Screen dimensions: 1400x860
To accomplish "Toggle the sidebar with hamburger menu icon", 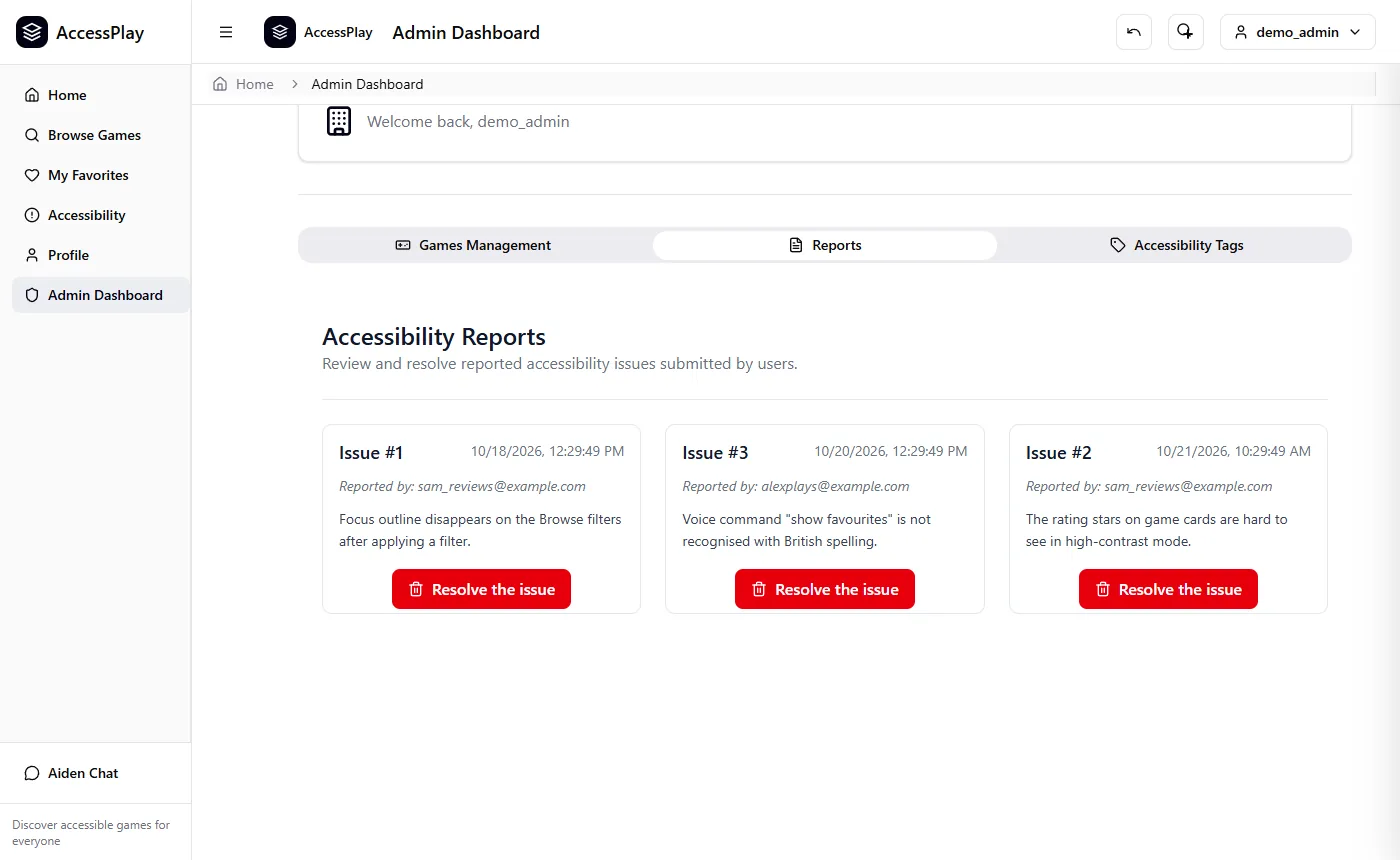I will pyautogui.click(x=226, y=32).
